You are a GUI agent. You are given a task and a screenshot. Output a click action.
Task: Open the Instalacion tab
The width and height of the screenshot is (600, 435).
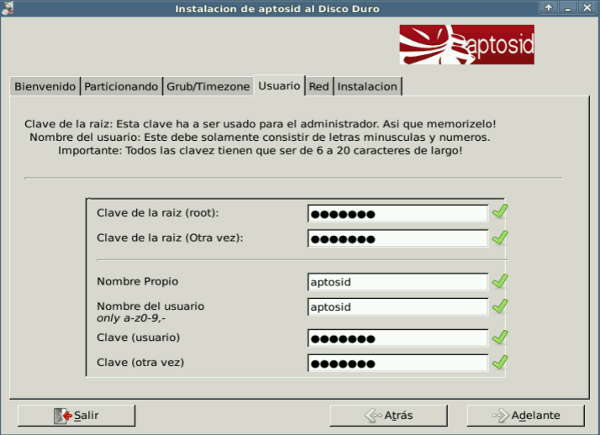coord(368,87)
